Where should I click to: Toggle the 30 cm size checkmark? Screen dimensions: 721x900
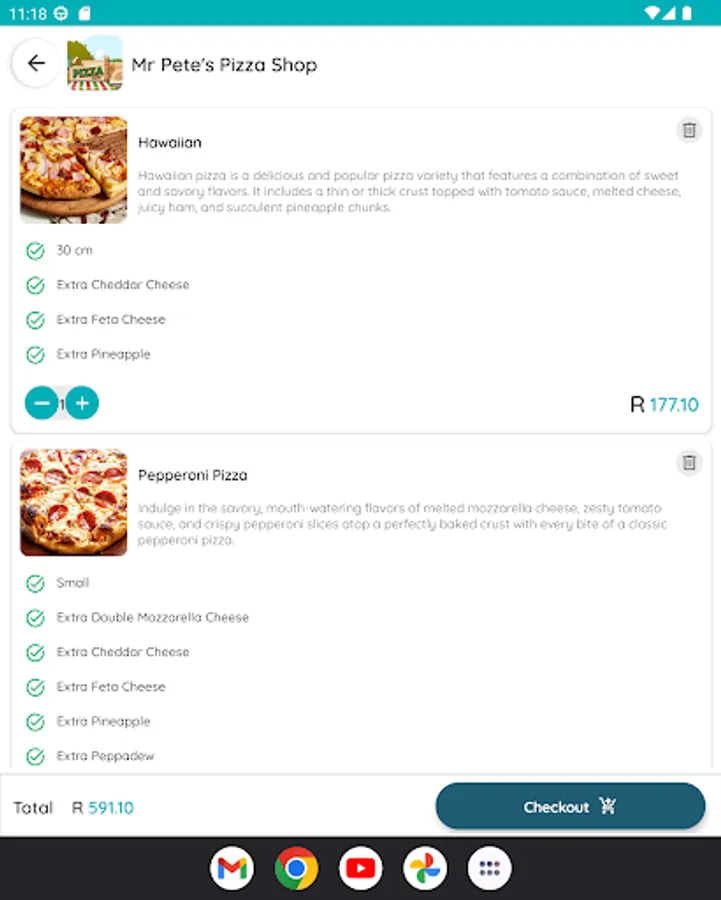point(36,251)
